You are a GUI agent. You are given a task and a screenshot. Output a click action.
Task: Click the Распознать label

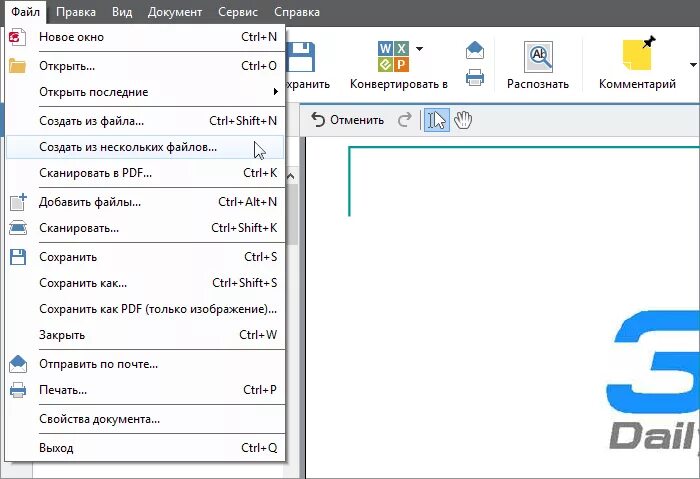coord(538,84)
